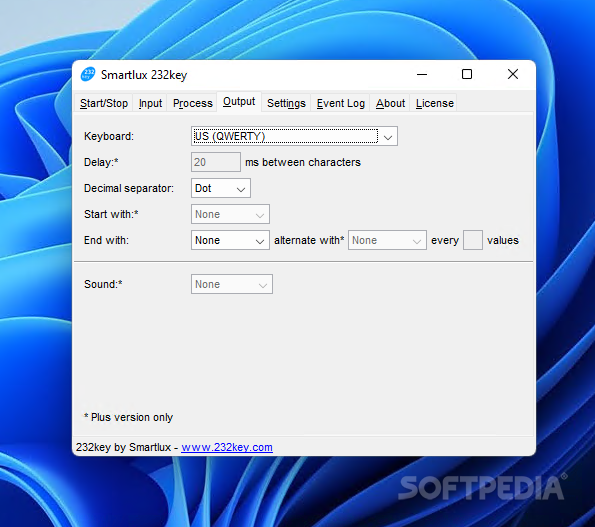Screen dimensions: 595x527
Task: Expand the End with dropdown
Action: point(230,240)
